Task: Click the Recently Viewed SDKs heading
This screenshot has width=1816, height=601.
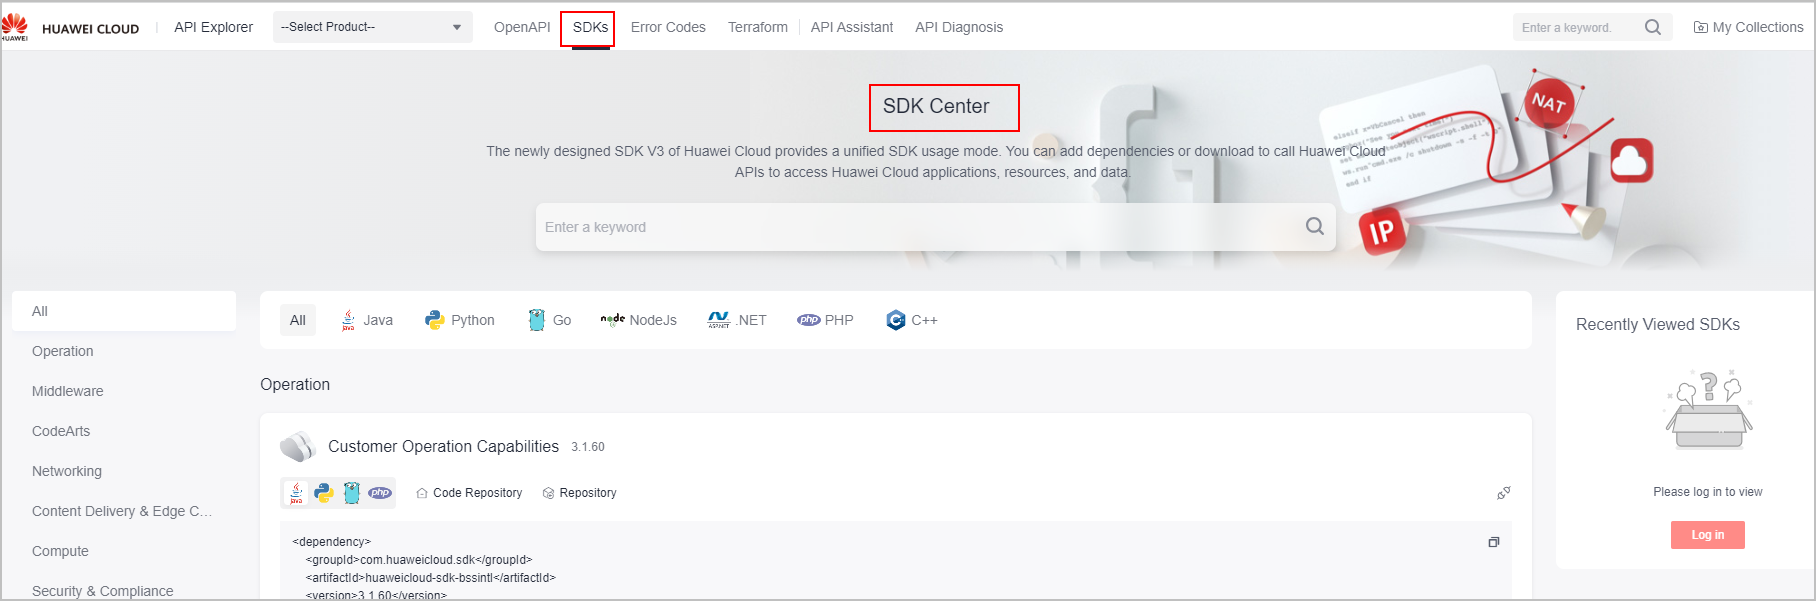Action: click(1658, 324)
